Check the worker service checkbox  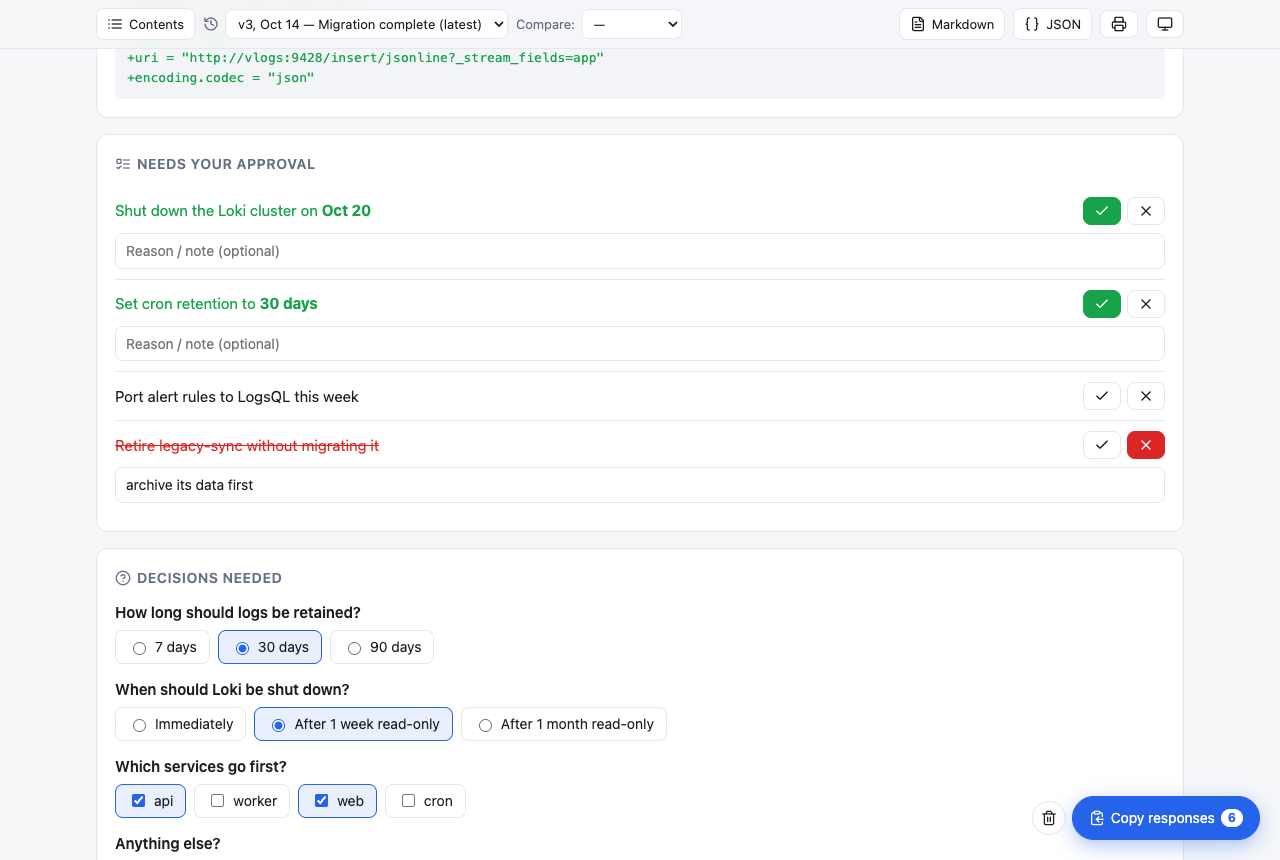tap(242, 801)
